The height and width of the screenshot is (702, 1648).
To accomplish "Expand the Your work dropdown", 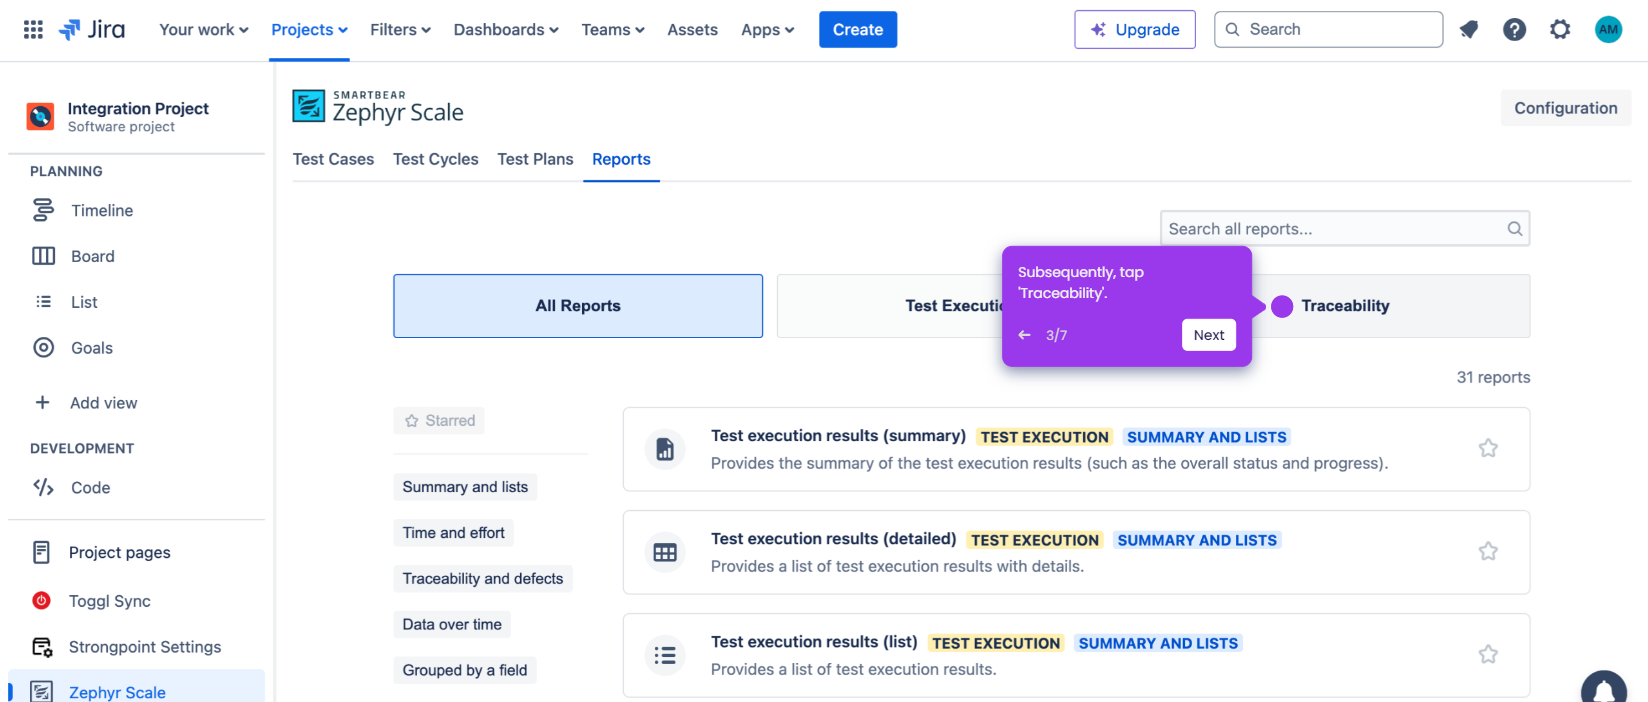I will (204, 30).
